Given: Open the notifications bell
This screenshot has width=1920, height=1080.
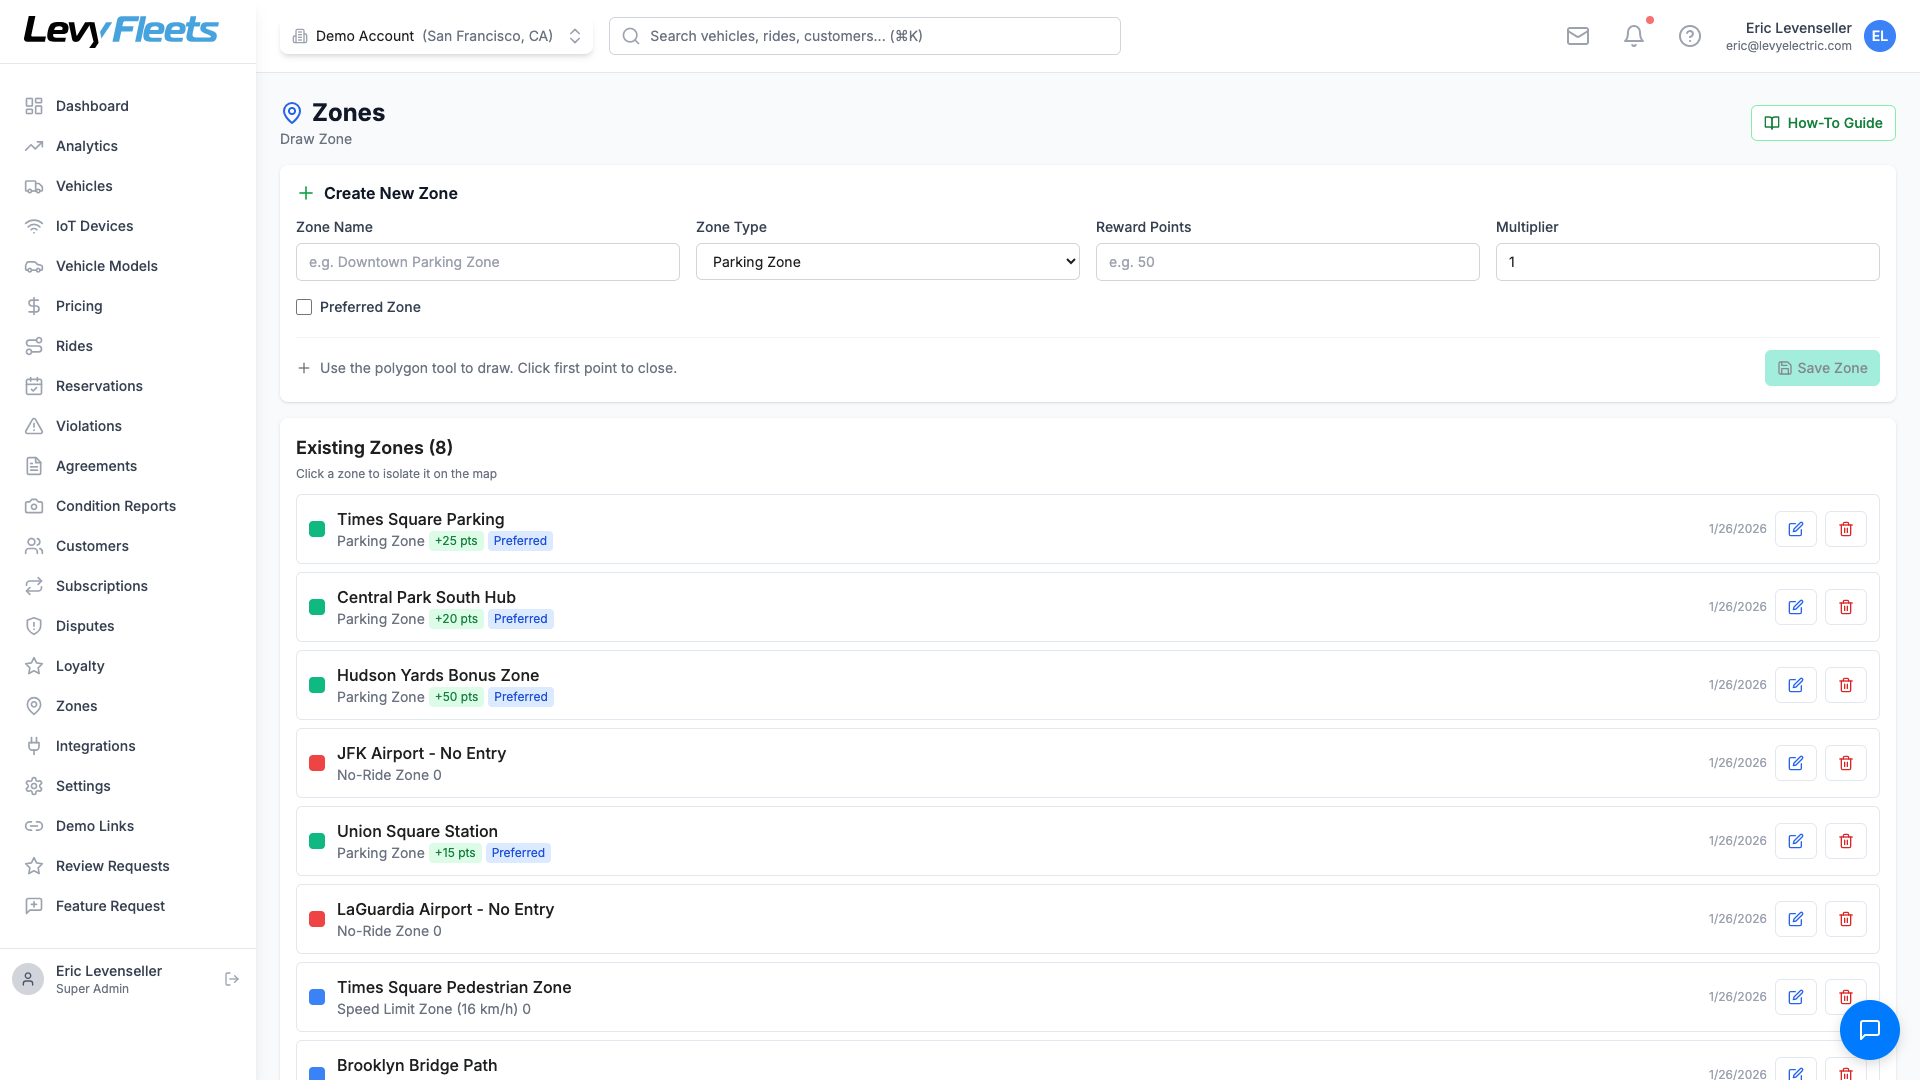Looking at the screenshot, I should pos(1634,36).
